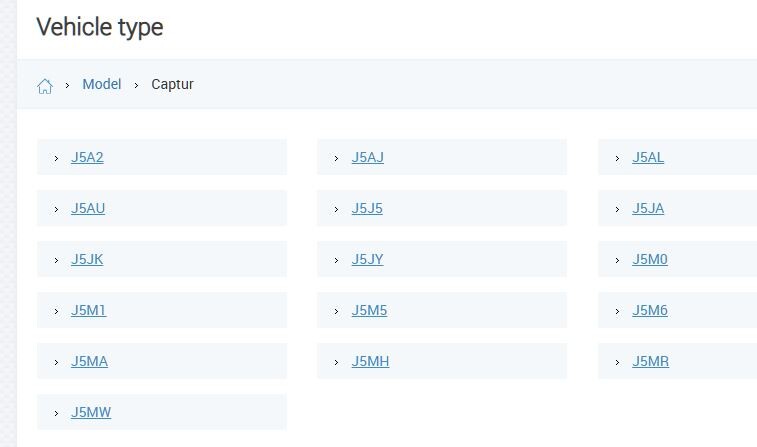757x447 pixels.
Task: Click the J5JY vehicle link
Action: 367,259
